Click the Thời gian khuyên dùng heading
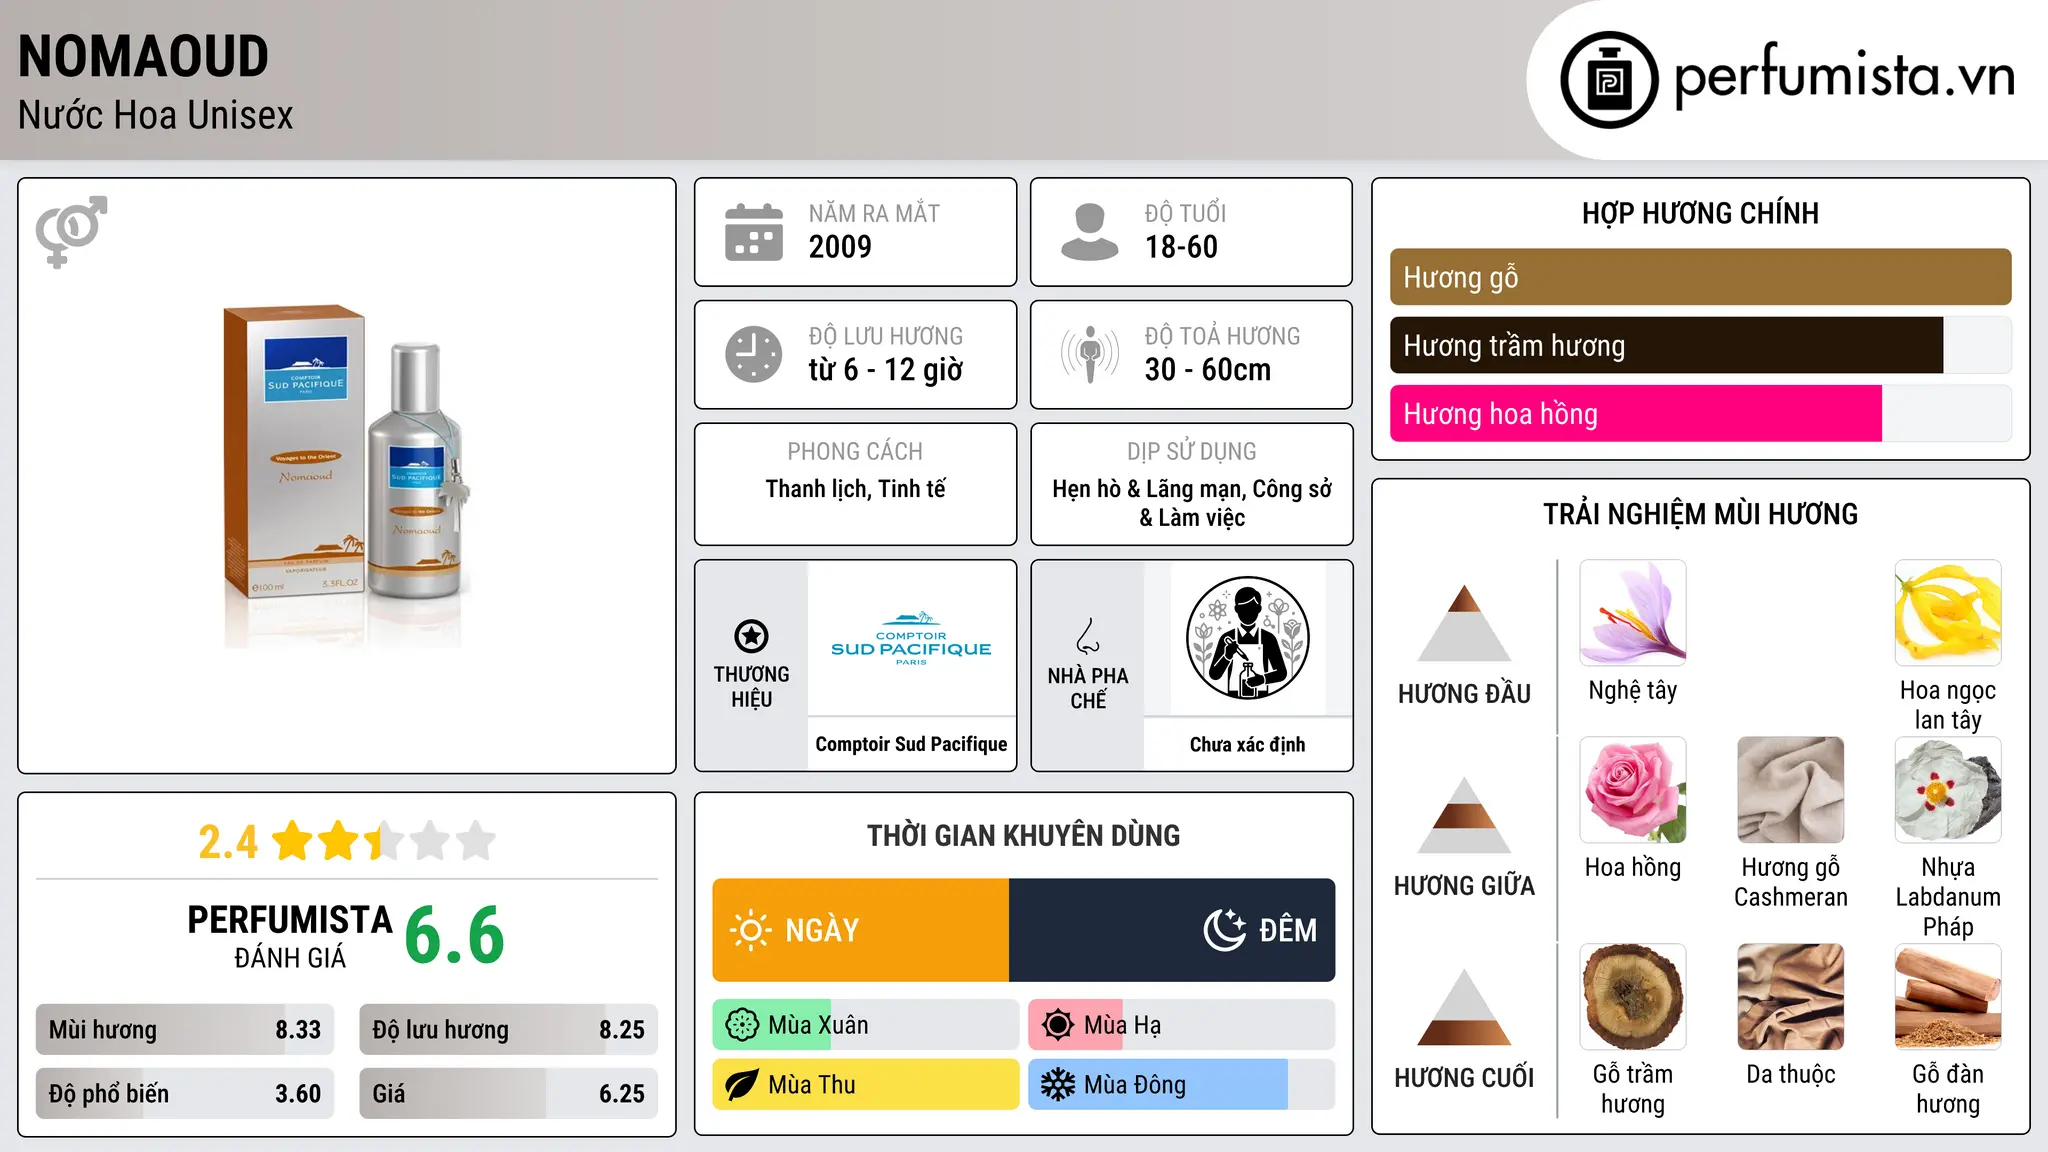The width and height of the screenshot is (2048, 1152). coord(1023,835)
